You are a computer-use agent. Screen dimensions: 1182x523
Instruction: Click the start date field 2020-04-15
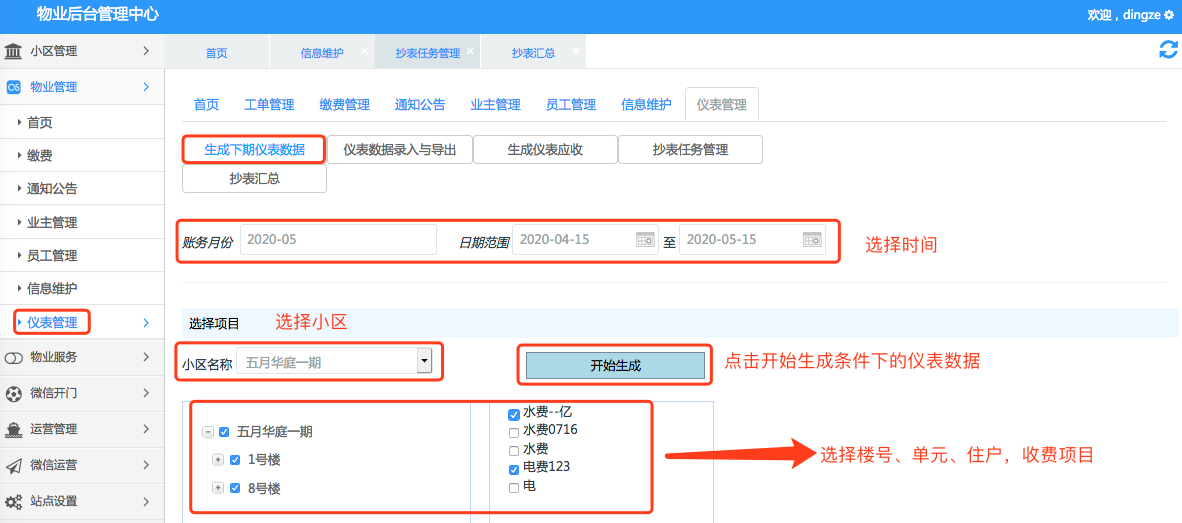tap(585, 240)
